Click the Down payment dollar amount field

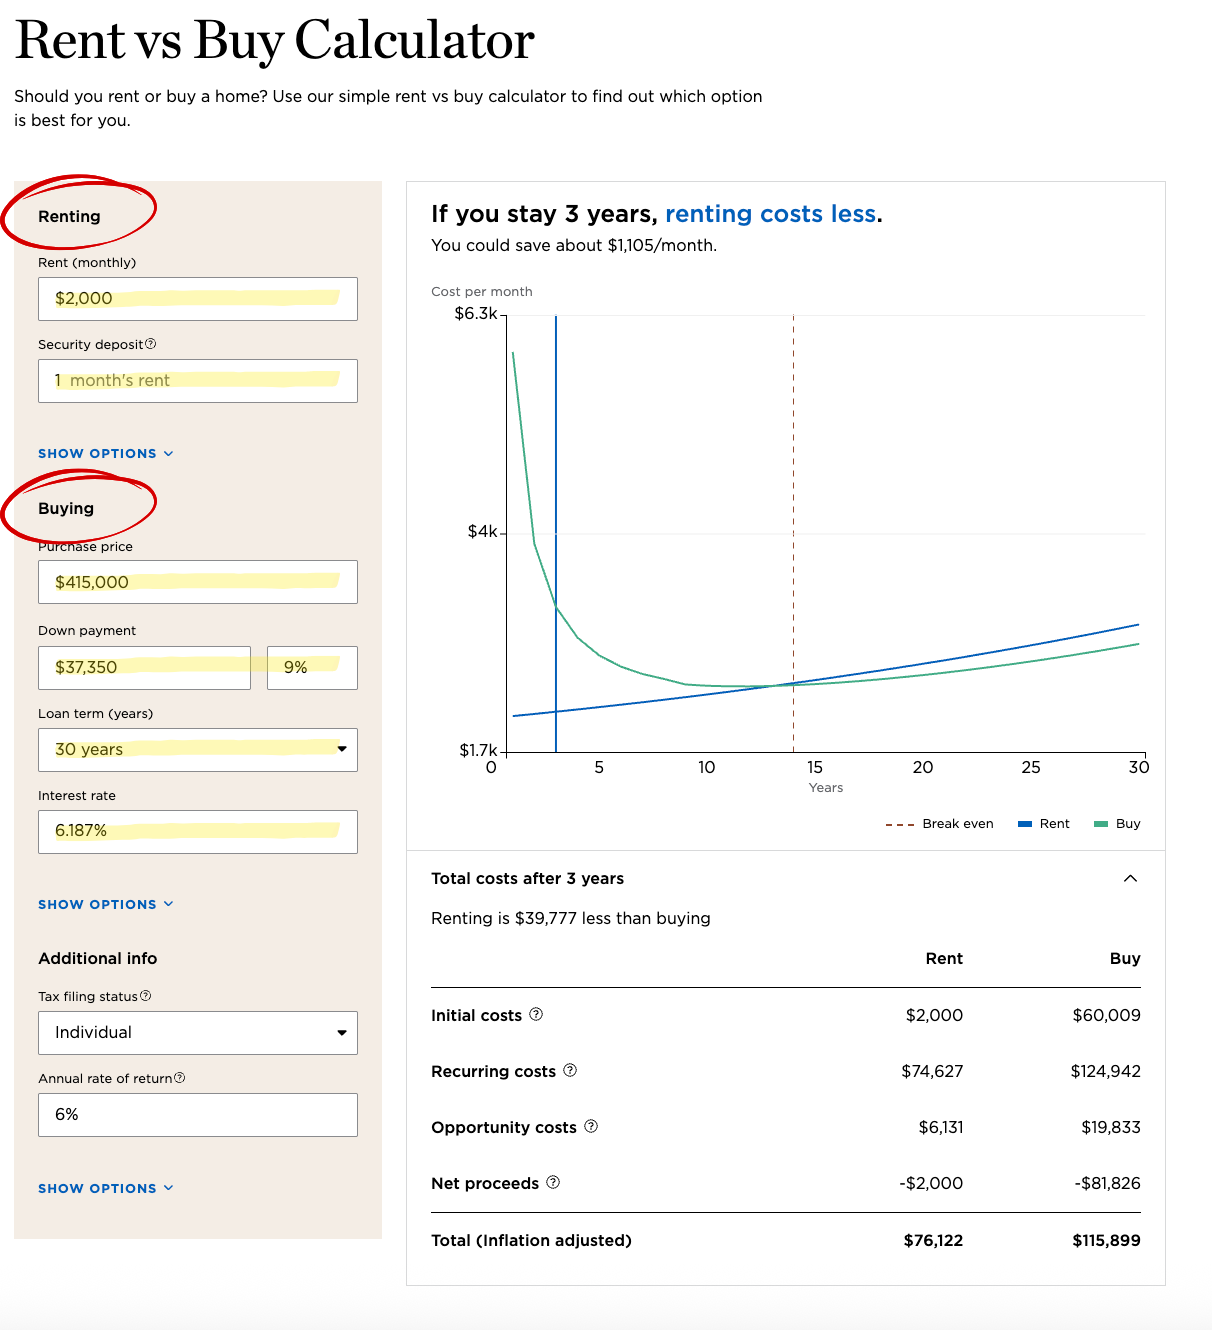tap(144, 668)
